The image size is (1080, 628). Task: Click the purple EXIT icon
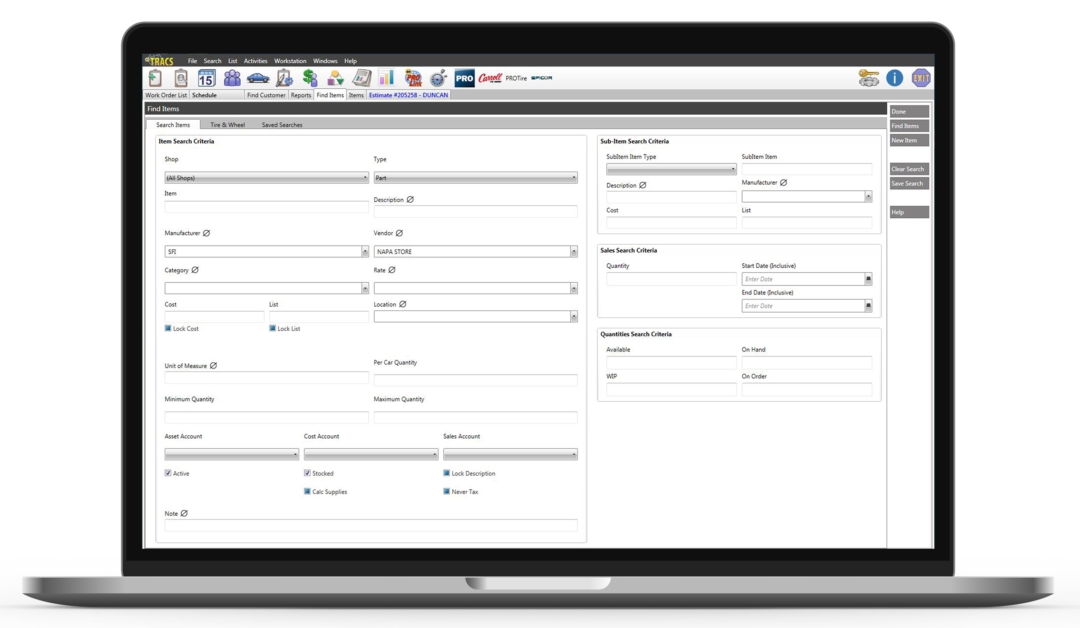(921, 78)
